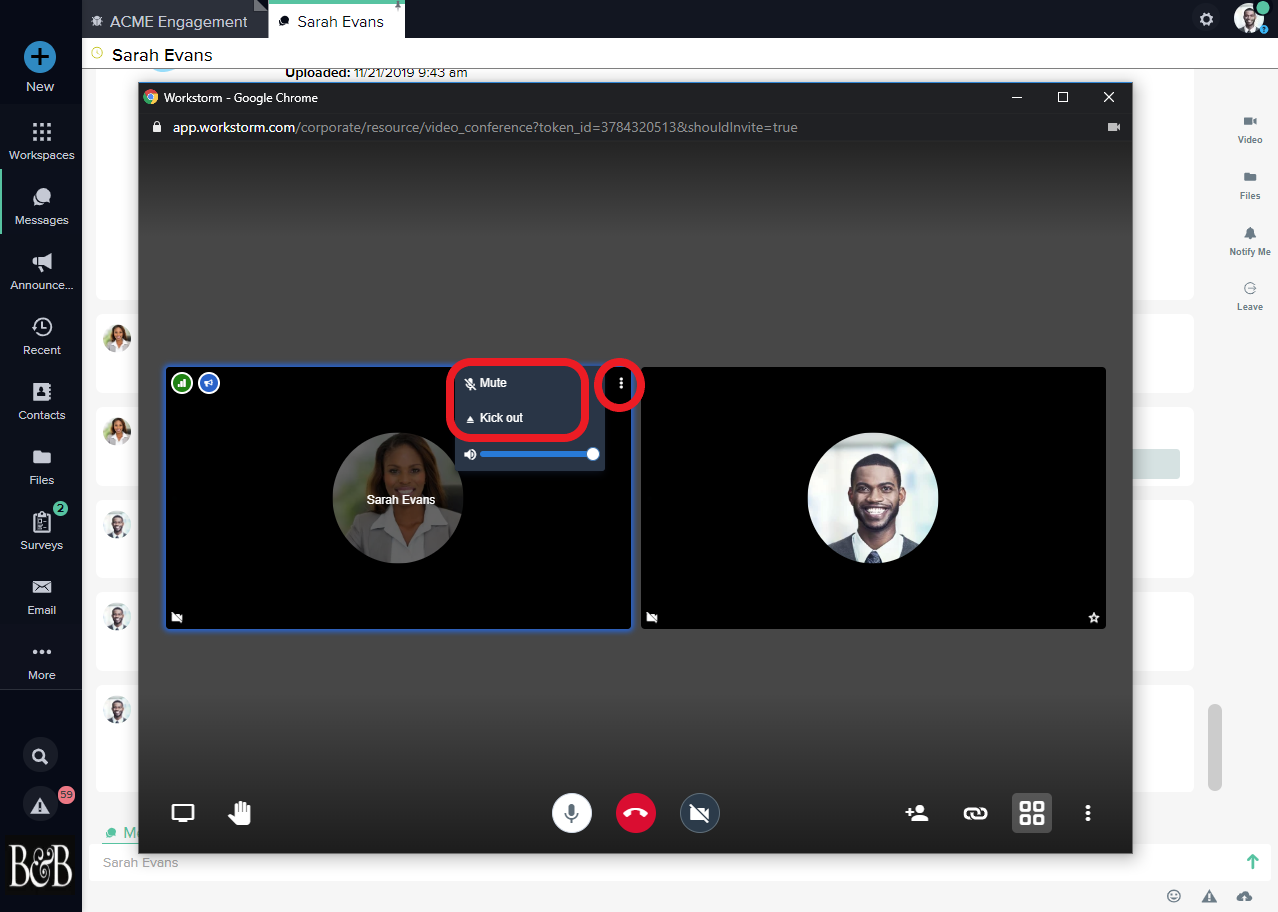Open More options in sidebar

point(41,661)
